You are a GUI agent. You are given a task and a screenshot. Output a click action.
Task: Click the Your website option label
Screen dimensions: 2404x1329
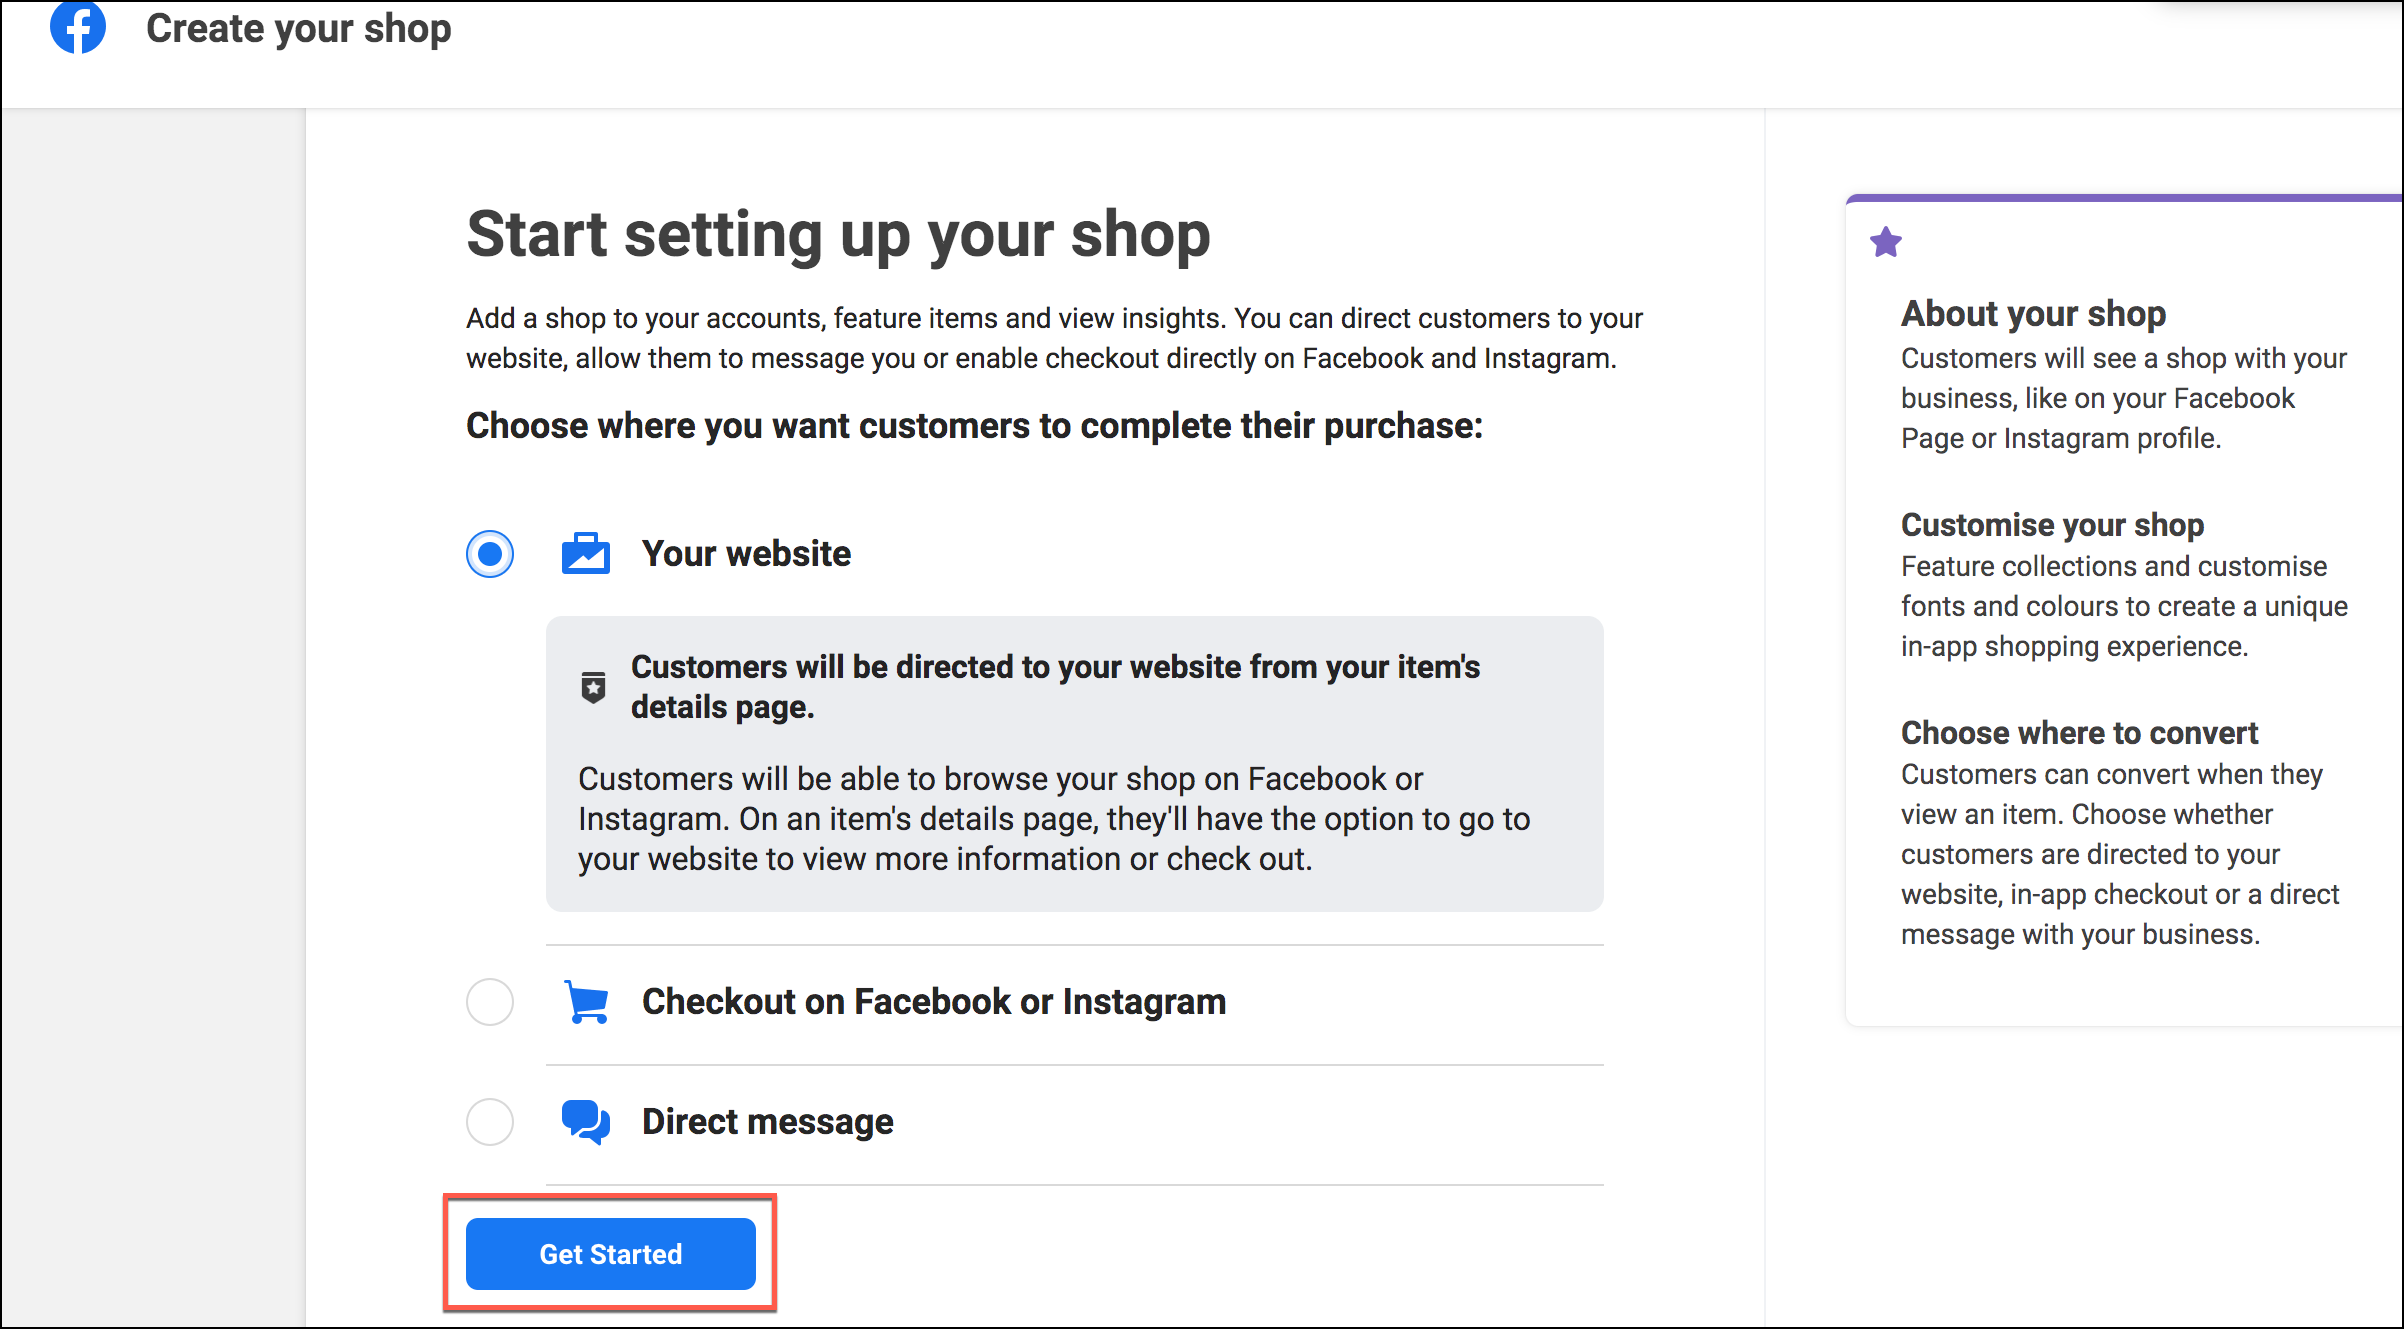pos(746,554)
